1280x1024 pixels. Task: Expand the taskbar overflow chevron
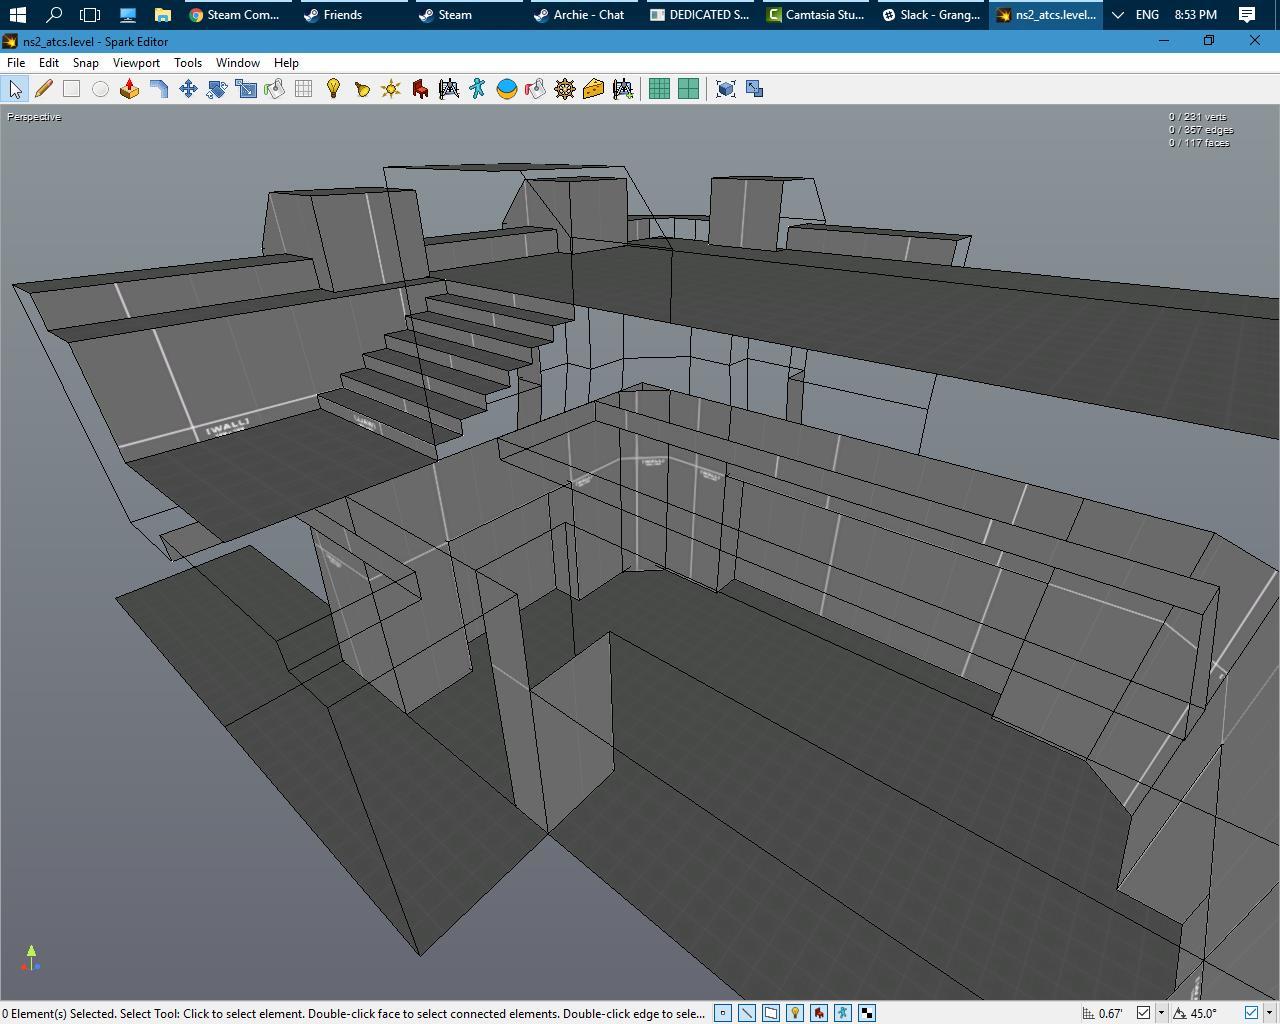point(1118,15)
